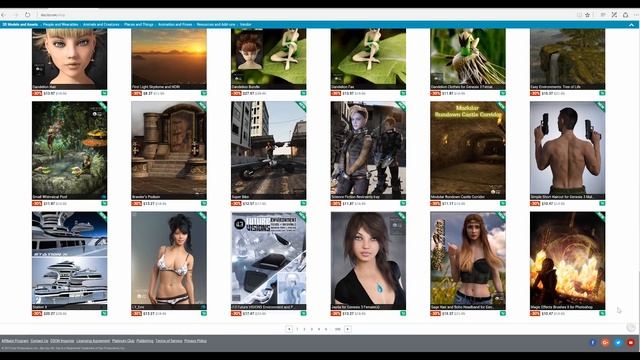Open the Contact Us footer link
Viewport: 640px width, 360px height.
[39, 341]
